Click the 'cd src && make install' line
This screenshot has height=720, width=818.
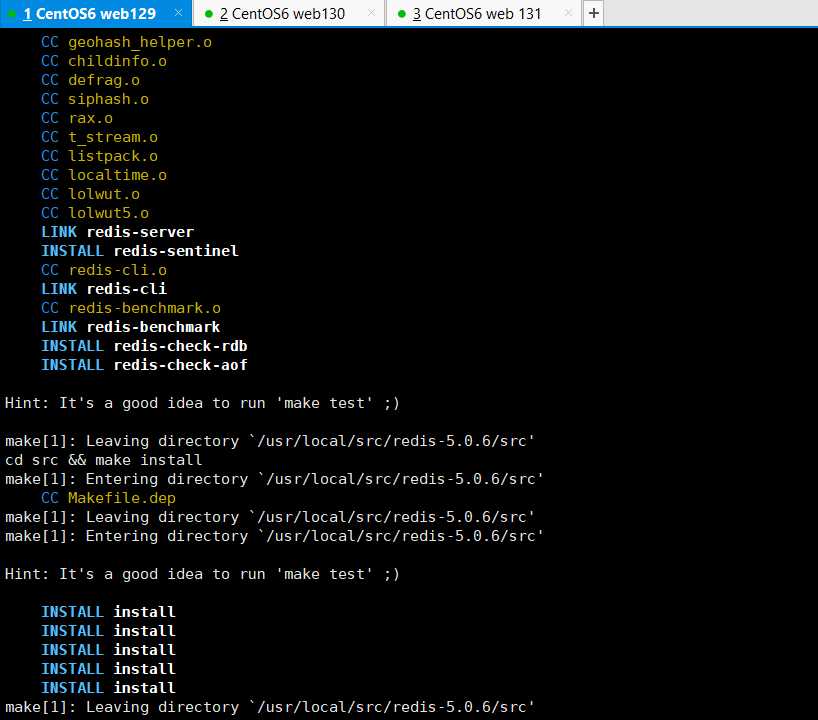[104, 460]
